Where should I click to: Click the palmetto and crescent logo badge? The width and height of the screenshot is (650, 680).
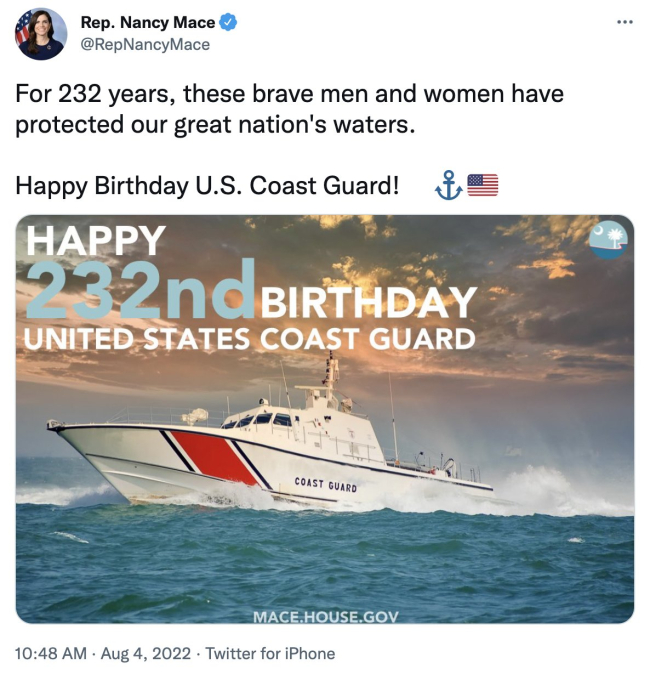click(x=608, y=240)
